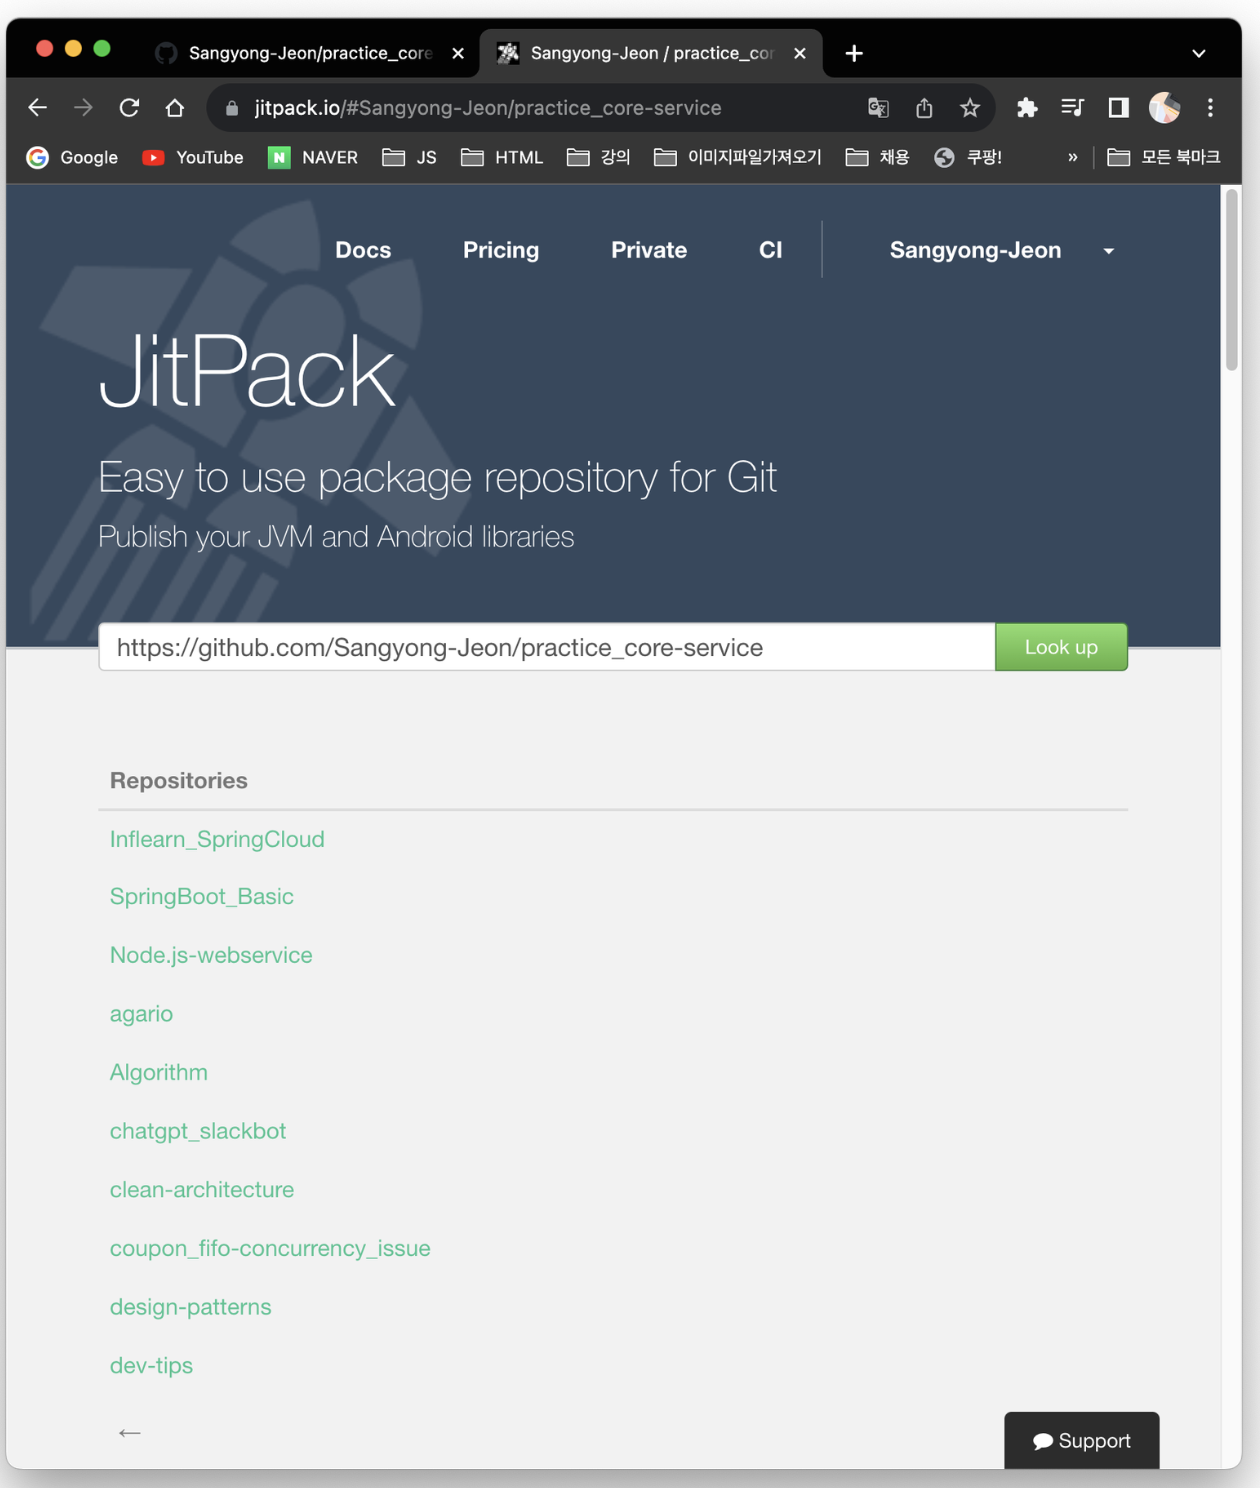
Task: Select the JitPack Sangyong-Jeon / practice_cor tab
Action: [x=652, y=54]
